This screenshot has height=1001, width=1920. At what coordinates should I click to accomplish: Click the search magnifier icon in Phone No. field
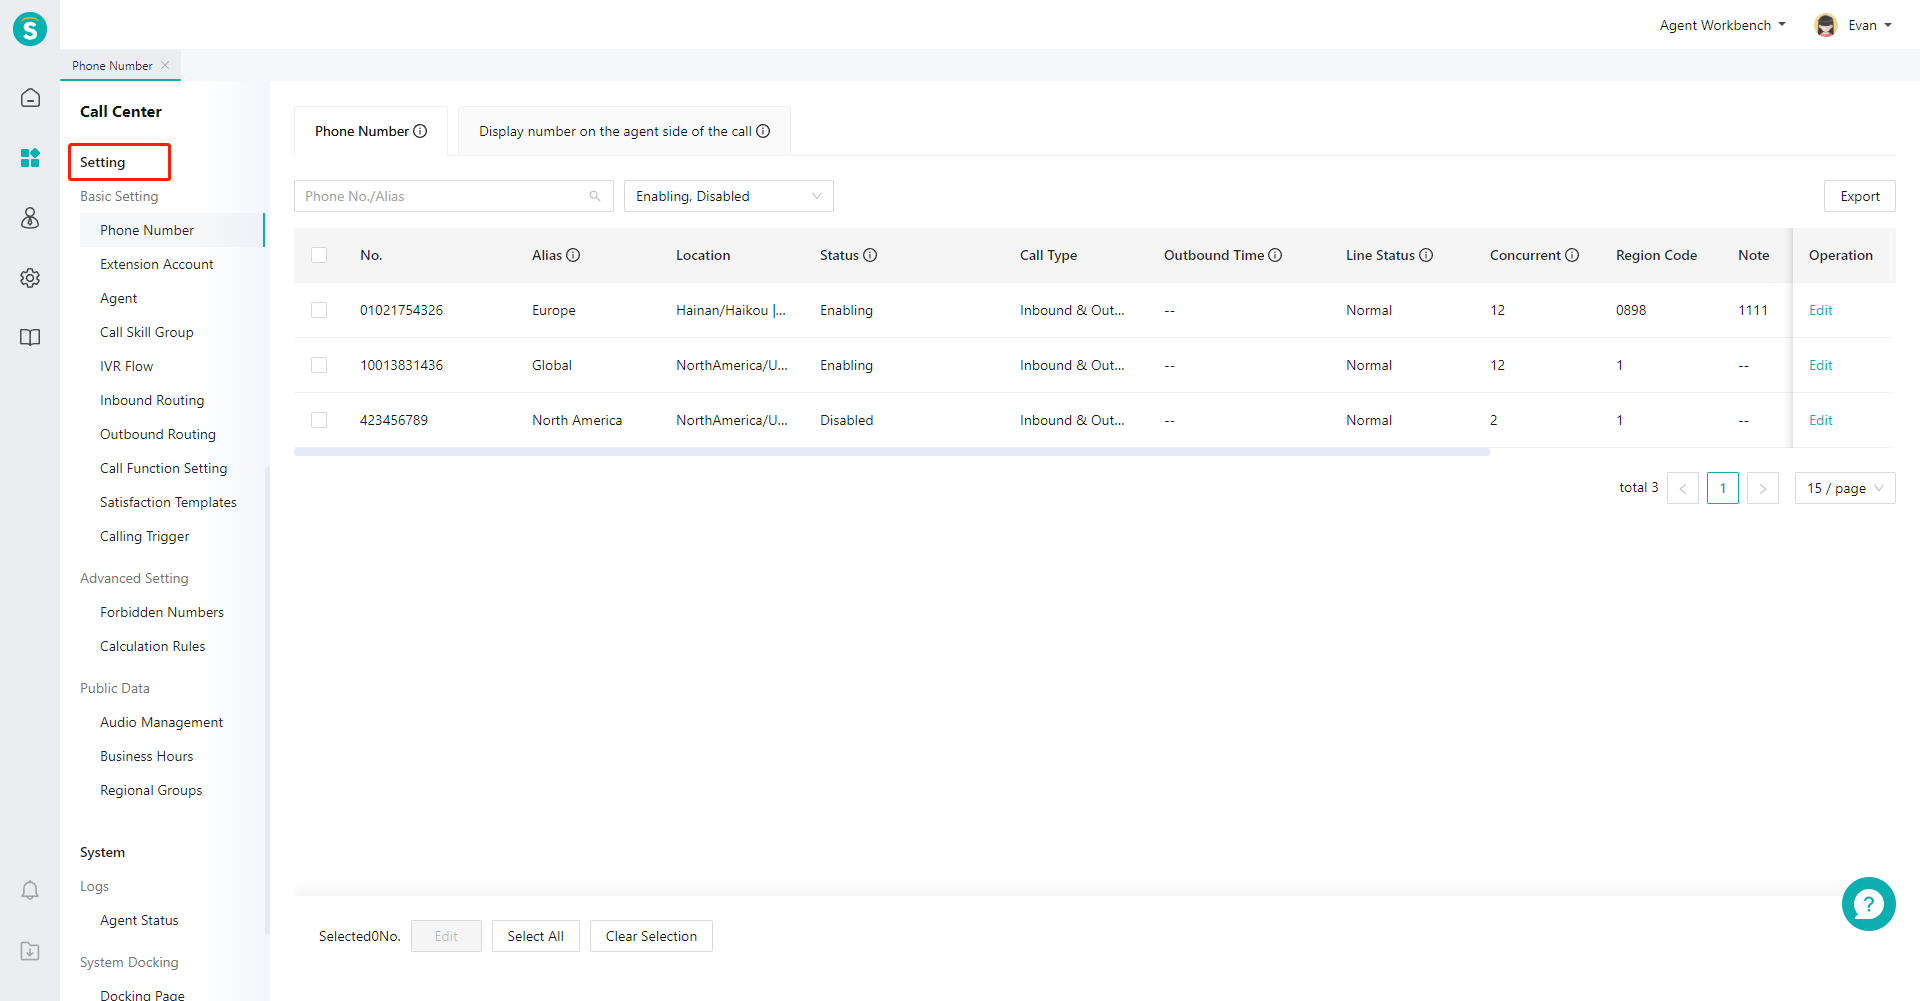point(595,196)
